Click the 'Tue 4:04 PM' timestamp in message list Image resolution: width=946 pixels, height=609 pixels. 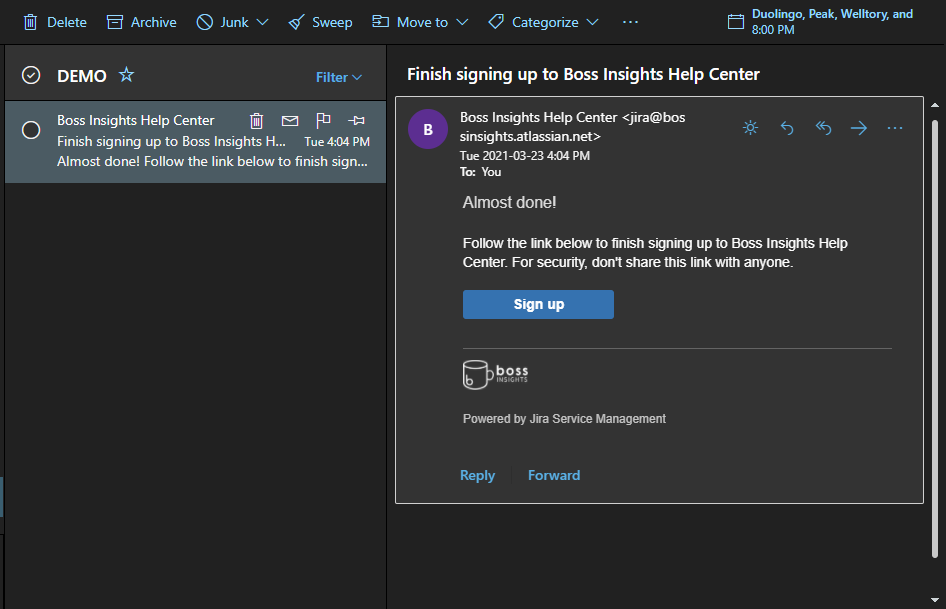pyautogui.click(x=337, y=142)
